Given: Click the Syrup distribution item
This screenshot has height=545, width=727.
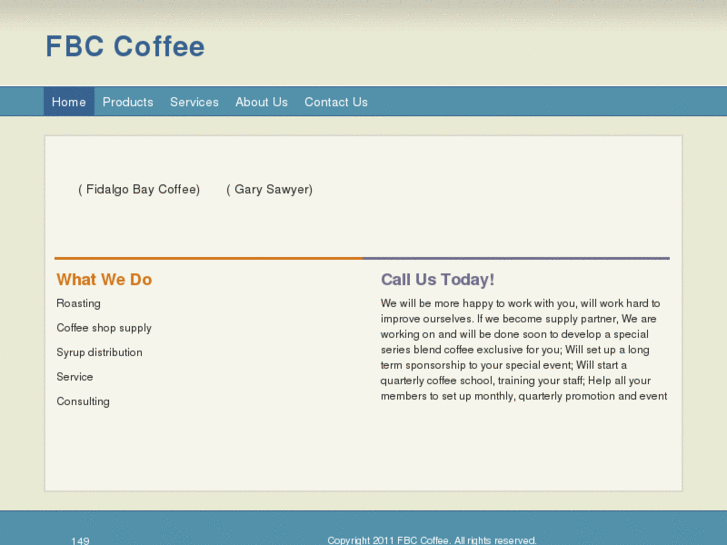Looking at the screenshot, I should tap(99, 353).
